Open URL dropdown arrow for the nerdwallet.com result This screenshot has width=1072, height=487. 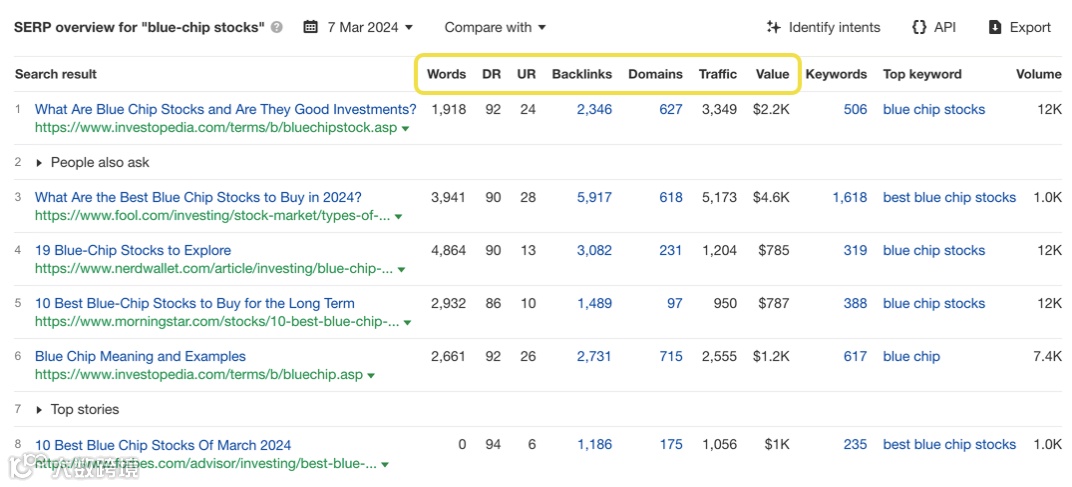[401, 269]
